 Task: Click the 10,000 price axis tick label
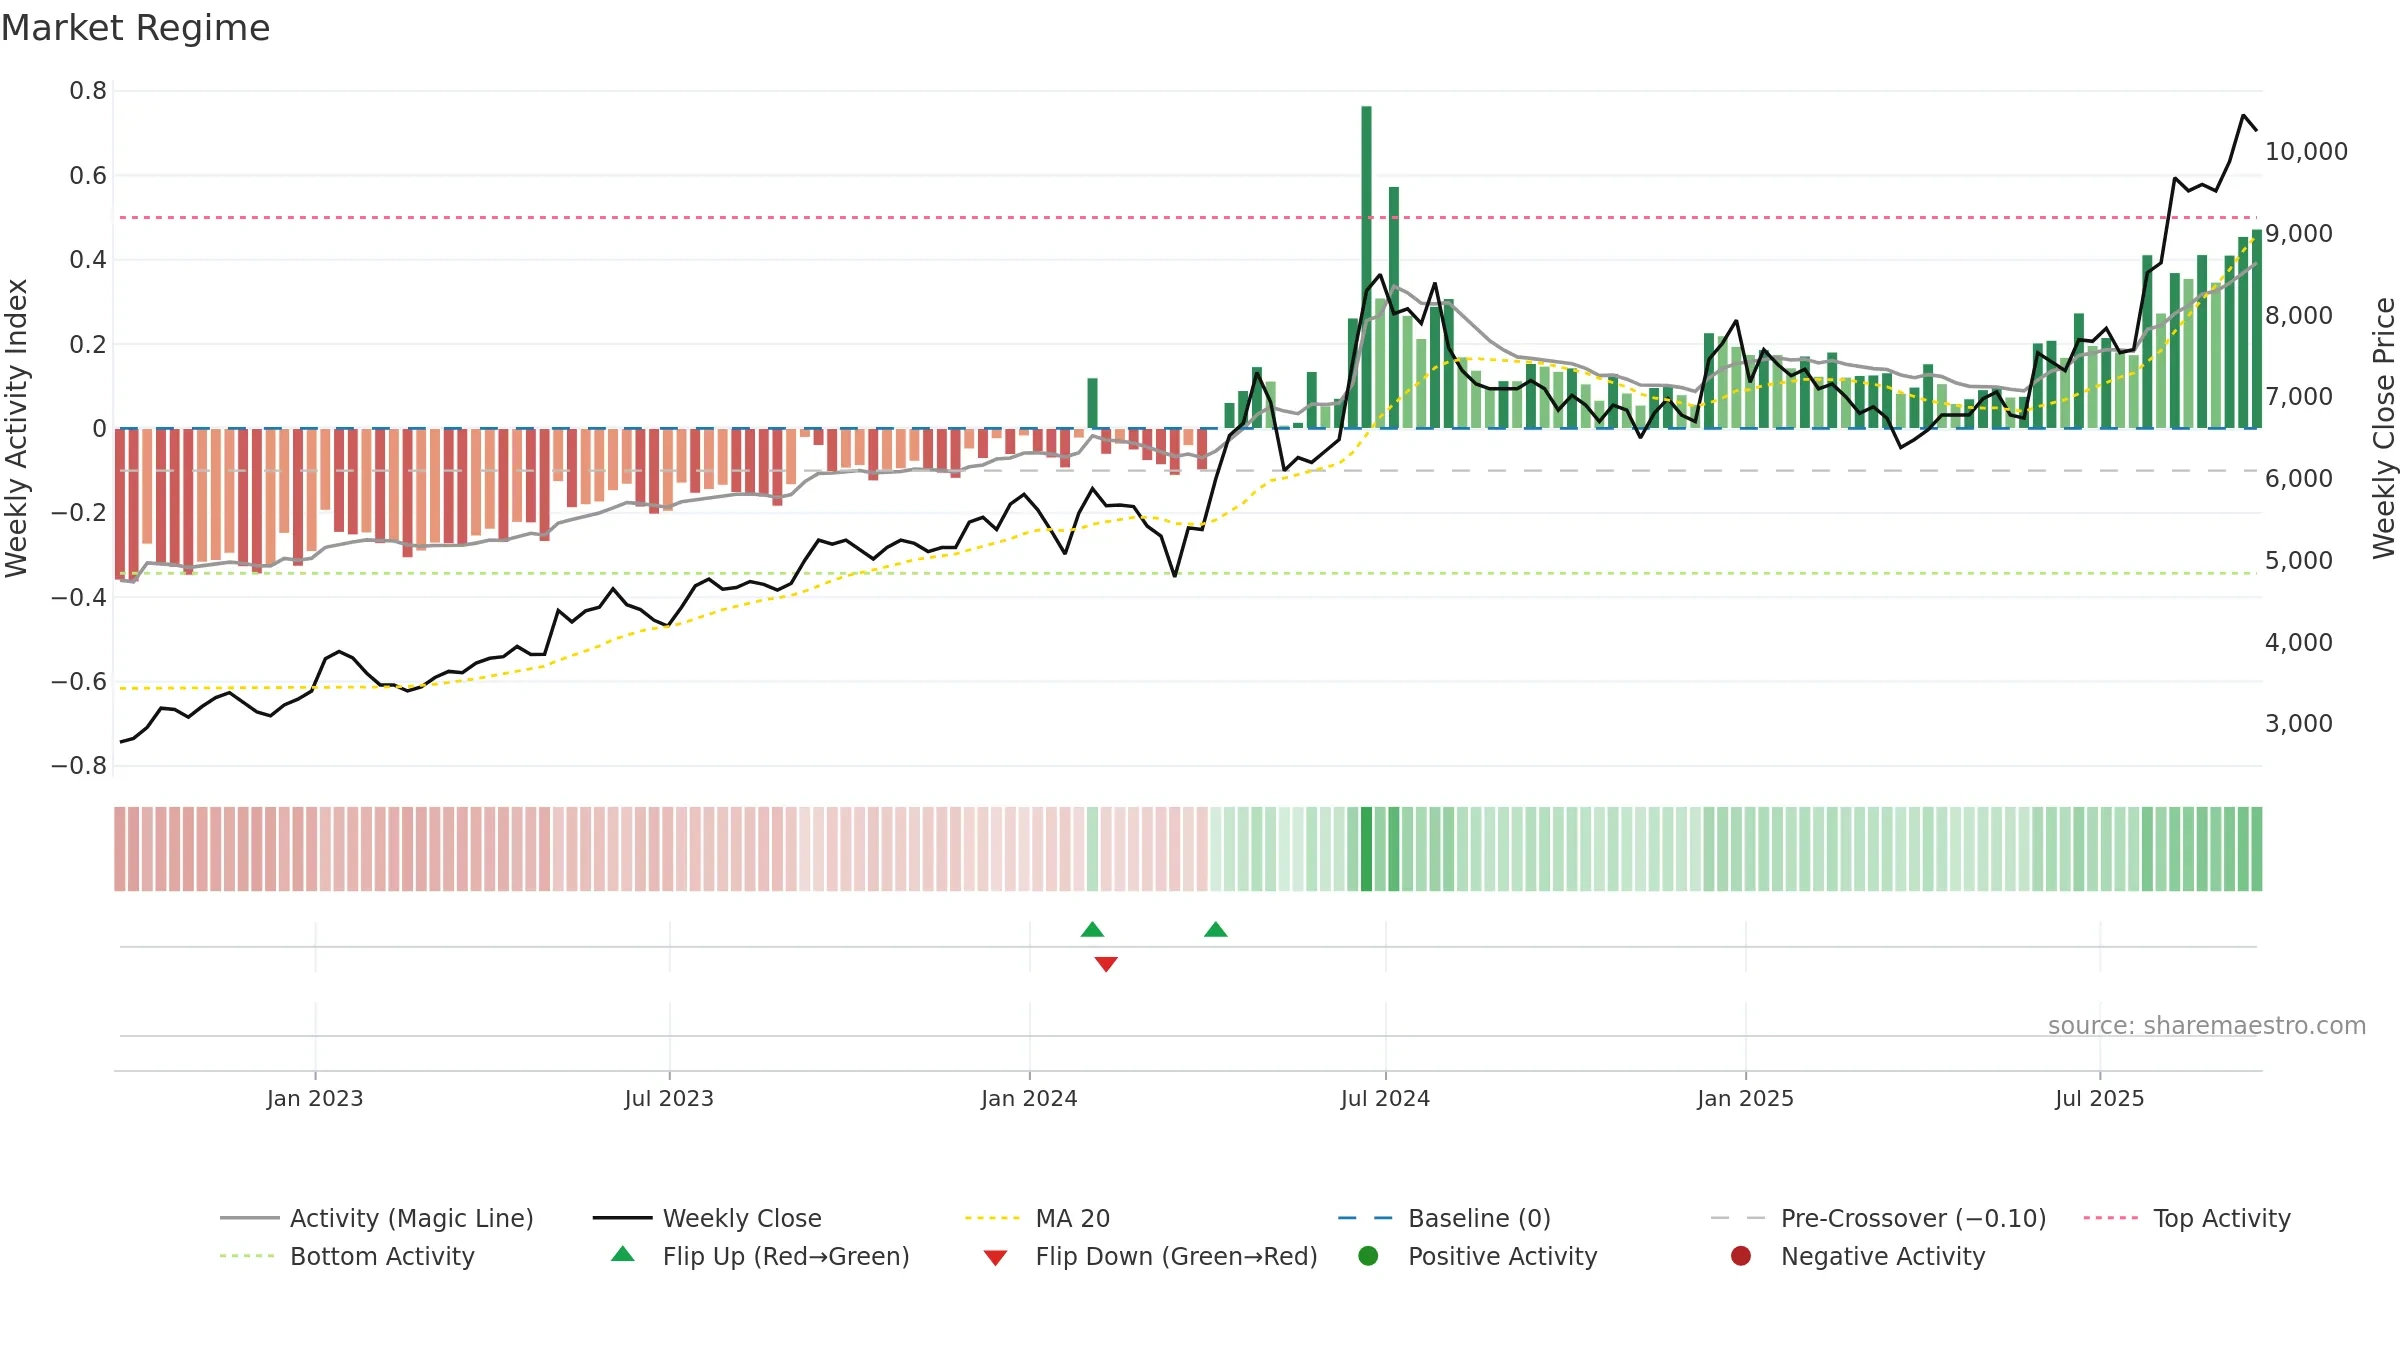(2306, 152)
